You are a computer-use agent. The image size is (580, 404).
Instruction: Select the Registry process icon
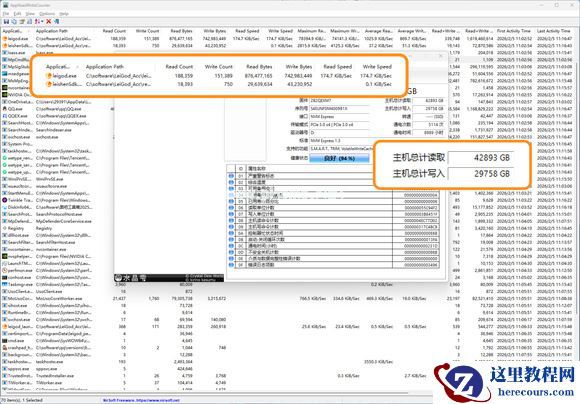tap(5, 228)
